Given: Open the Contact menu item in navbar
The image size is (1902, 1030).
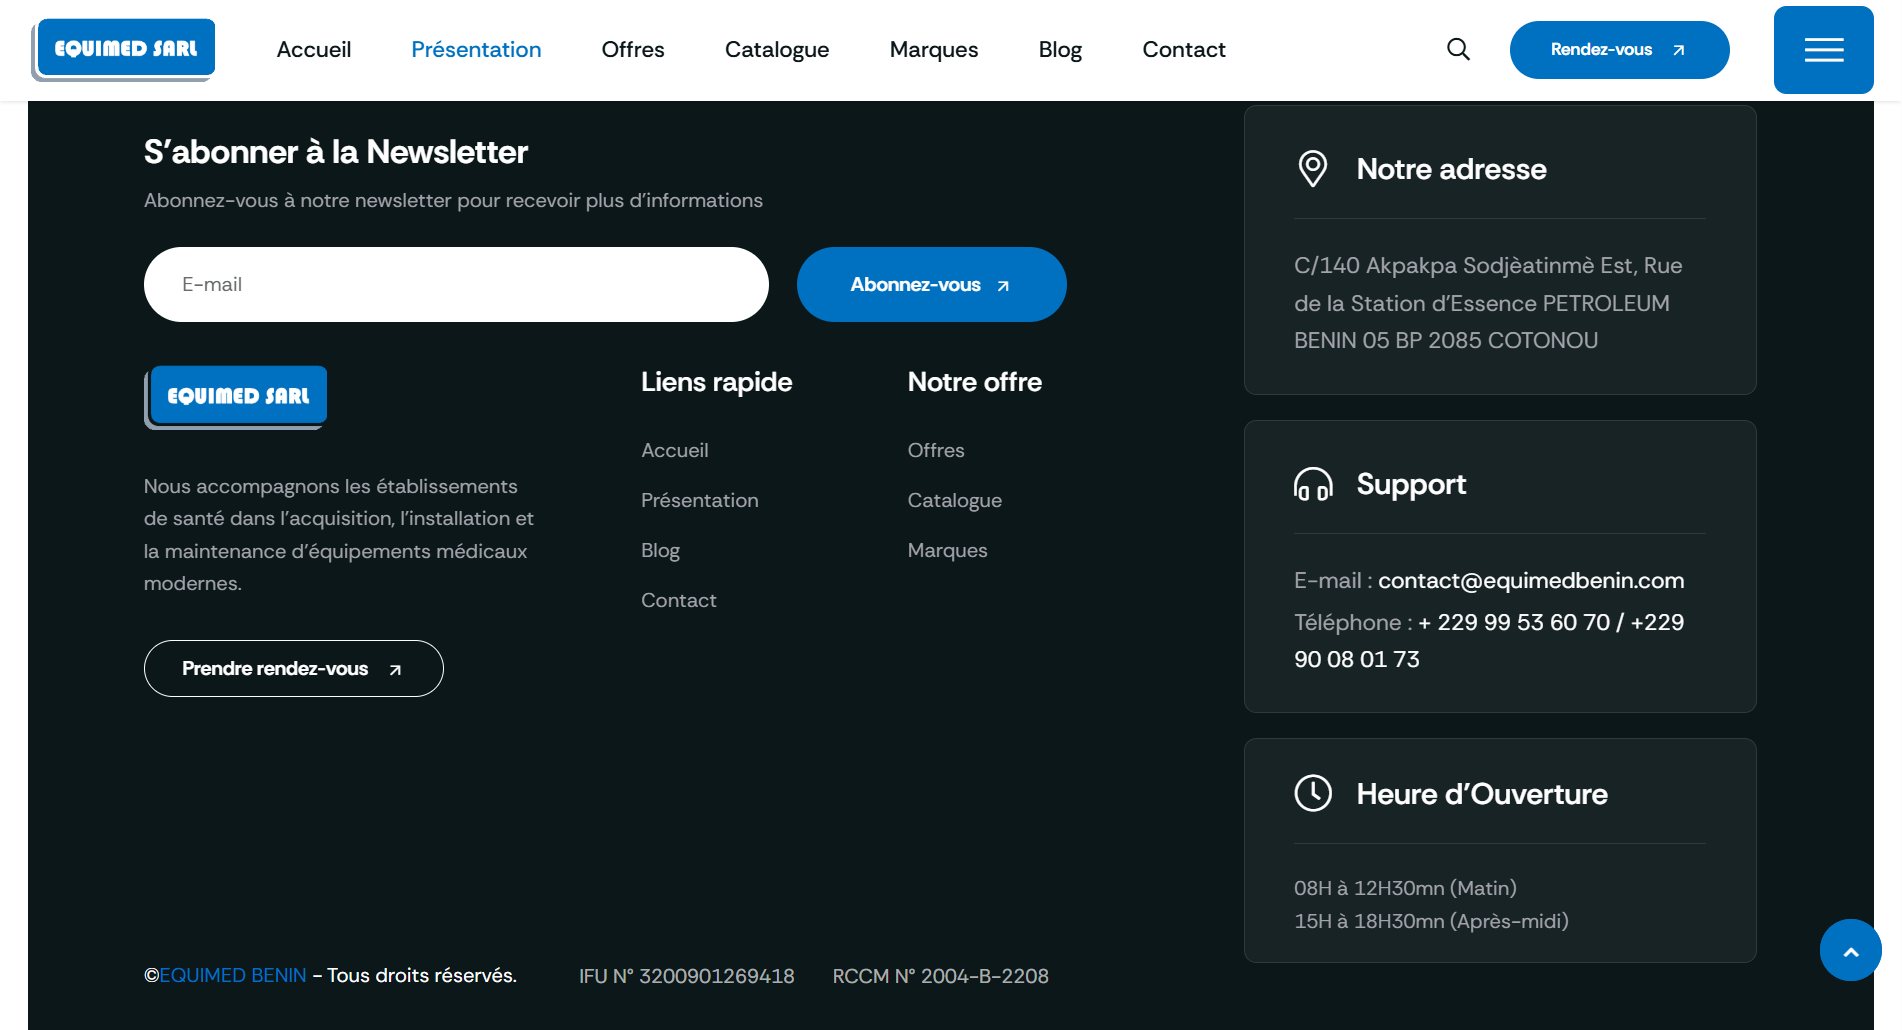Looking at the screenshot, I should point(1184,49).
